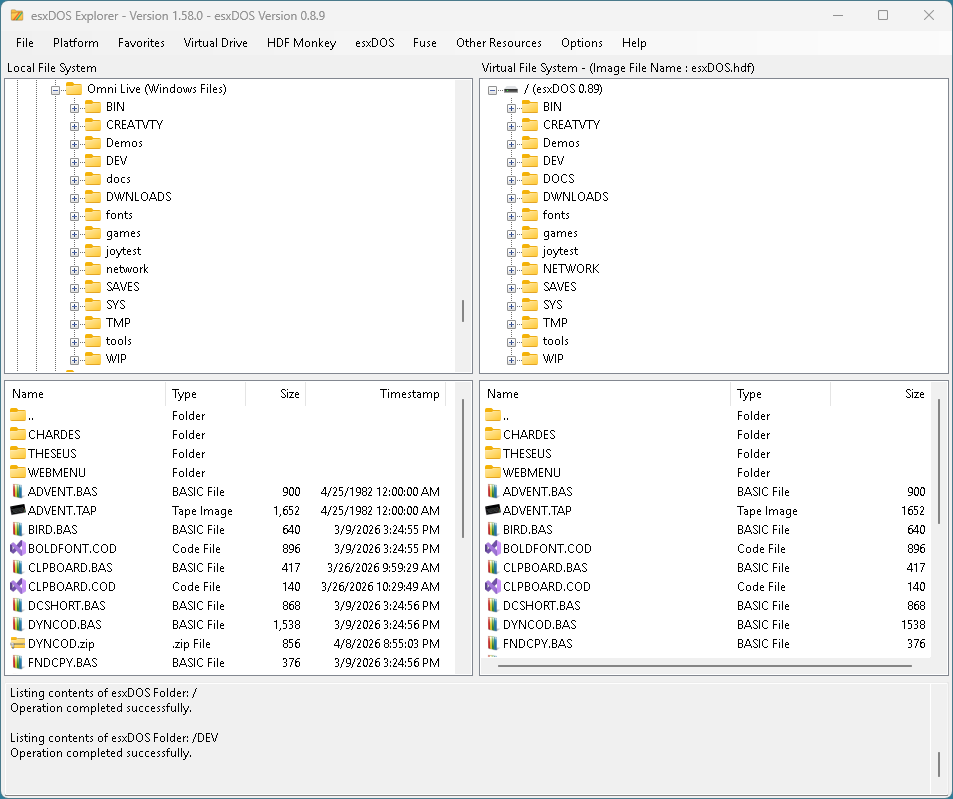The height and width of the screenshot is (799, 953).
Task: Open the HDF Monkey menu
Action: point(301,43)
